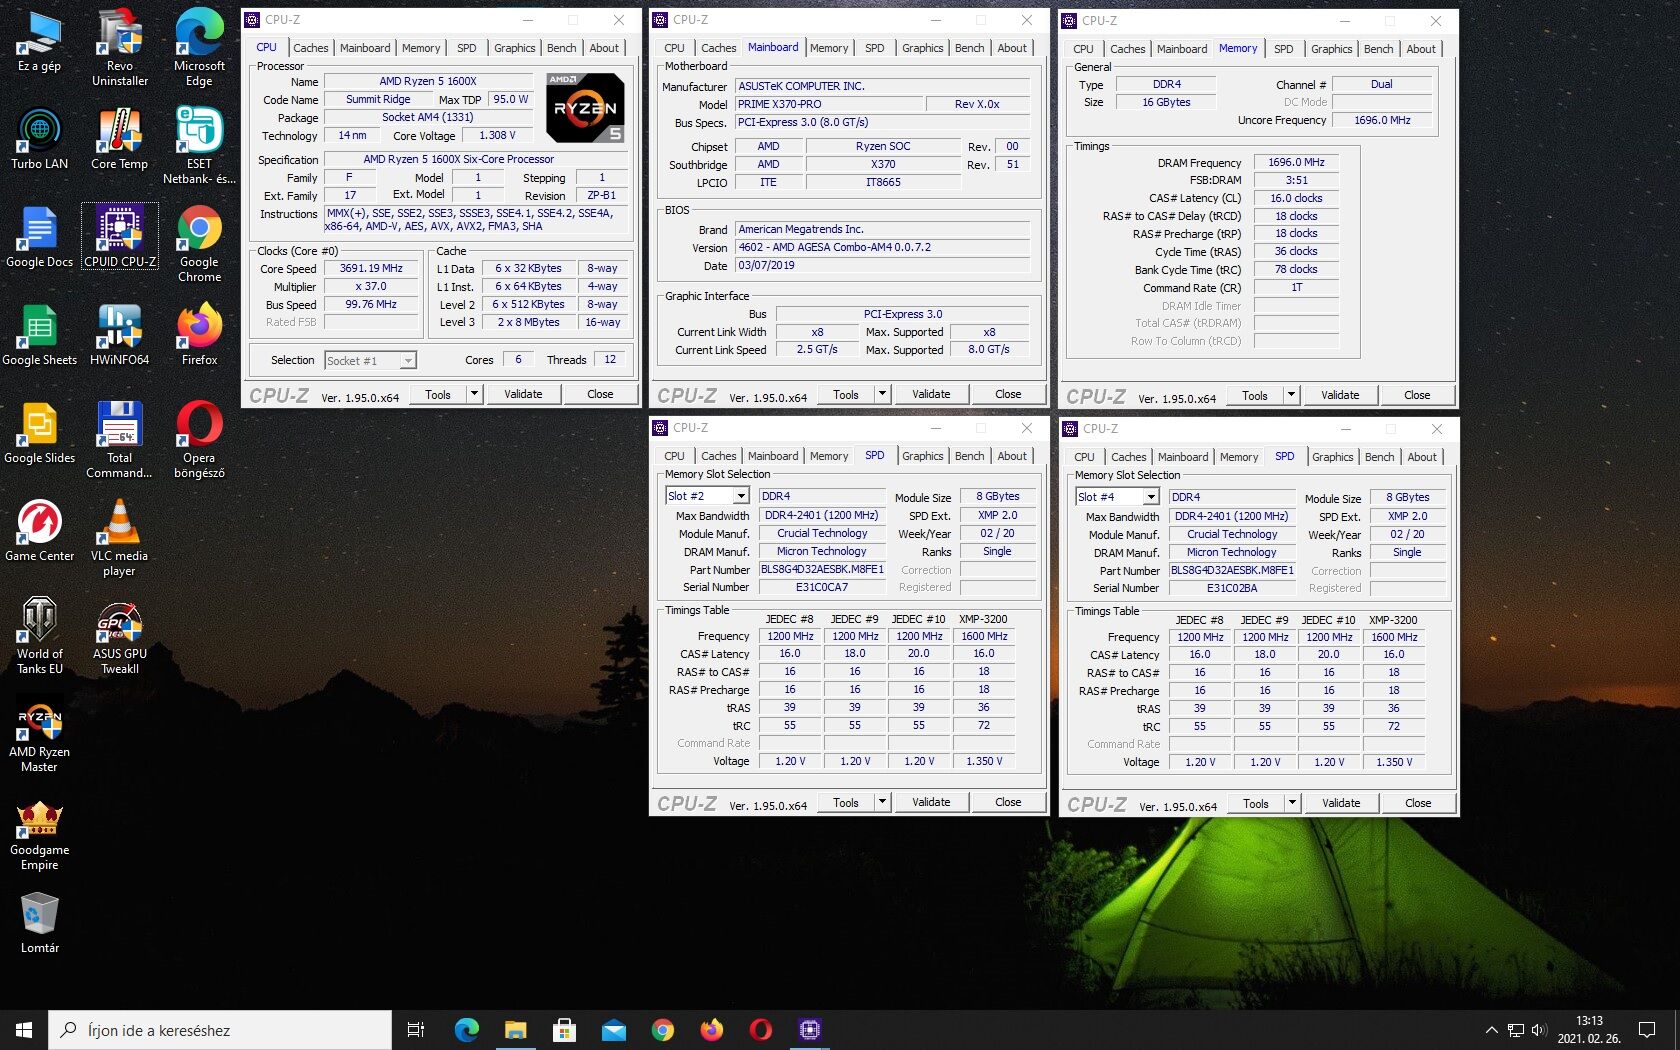Select Mainboard tab in Slot #4 SPD window
1680x1050 pixels.
point(1183,457)
